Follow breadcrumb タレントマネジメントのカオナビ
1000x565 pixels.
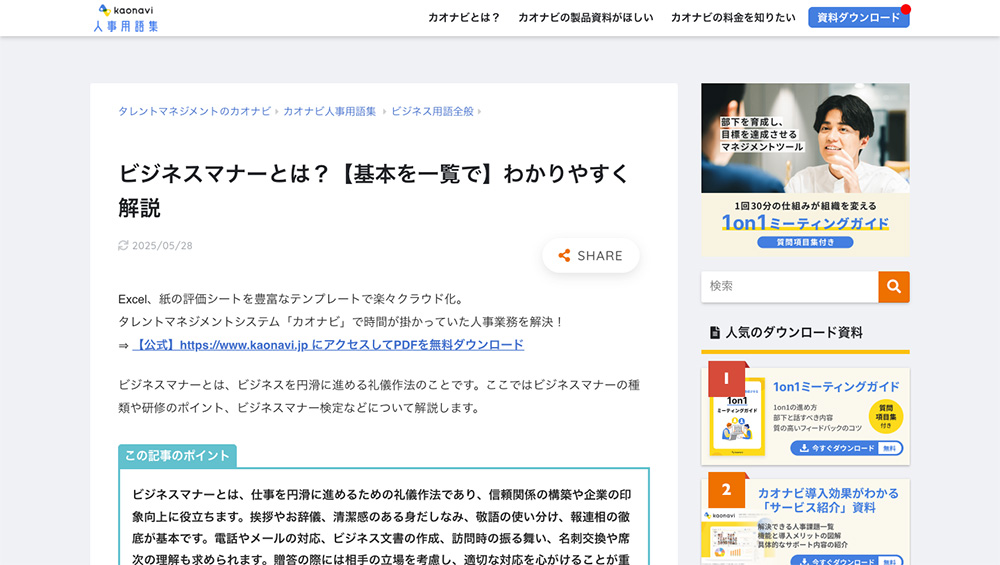(195, 112)
